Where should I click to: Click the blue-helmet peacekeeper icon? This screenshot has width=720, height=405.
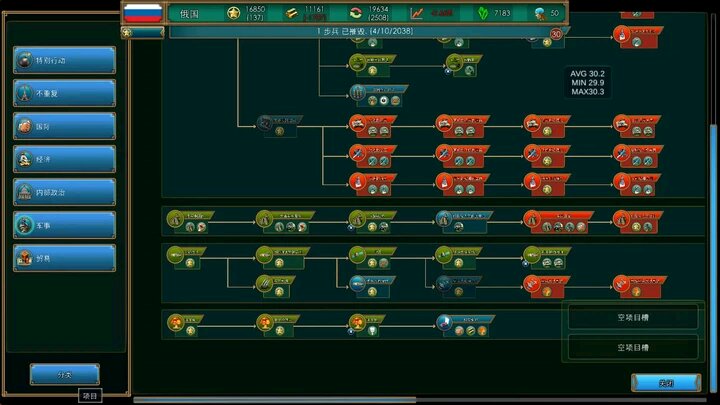click(x=540, y=14)
